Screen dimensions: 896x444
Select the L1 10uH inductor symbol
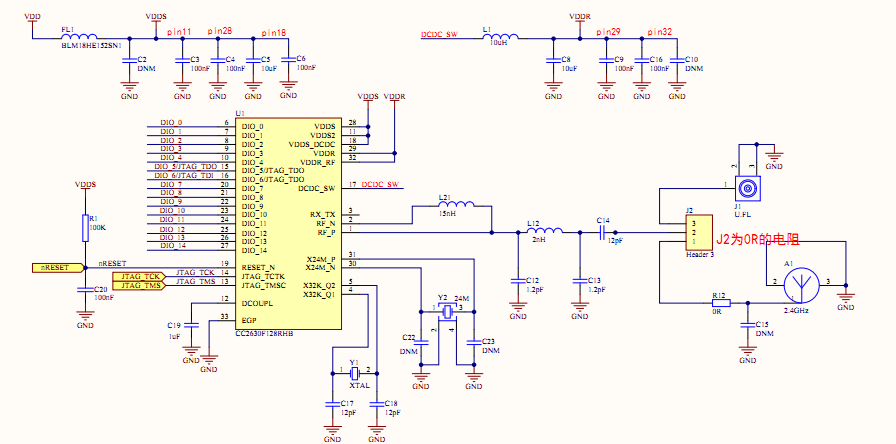click(x=501, y=37)
